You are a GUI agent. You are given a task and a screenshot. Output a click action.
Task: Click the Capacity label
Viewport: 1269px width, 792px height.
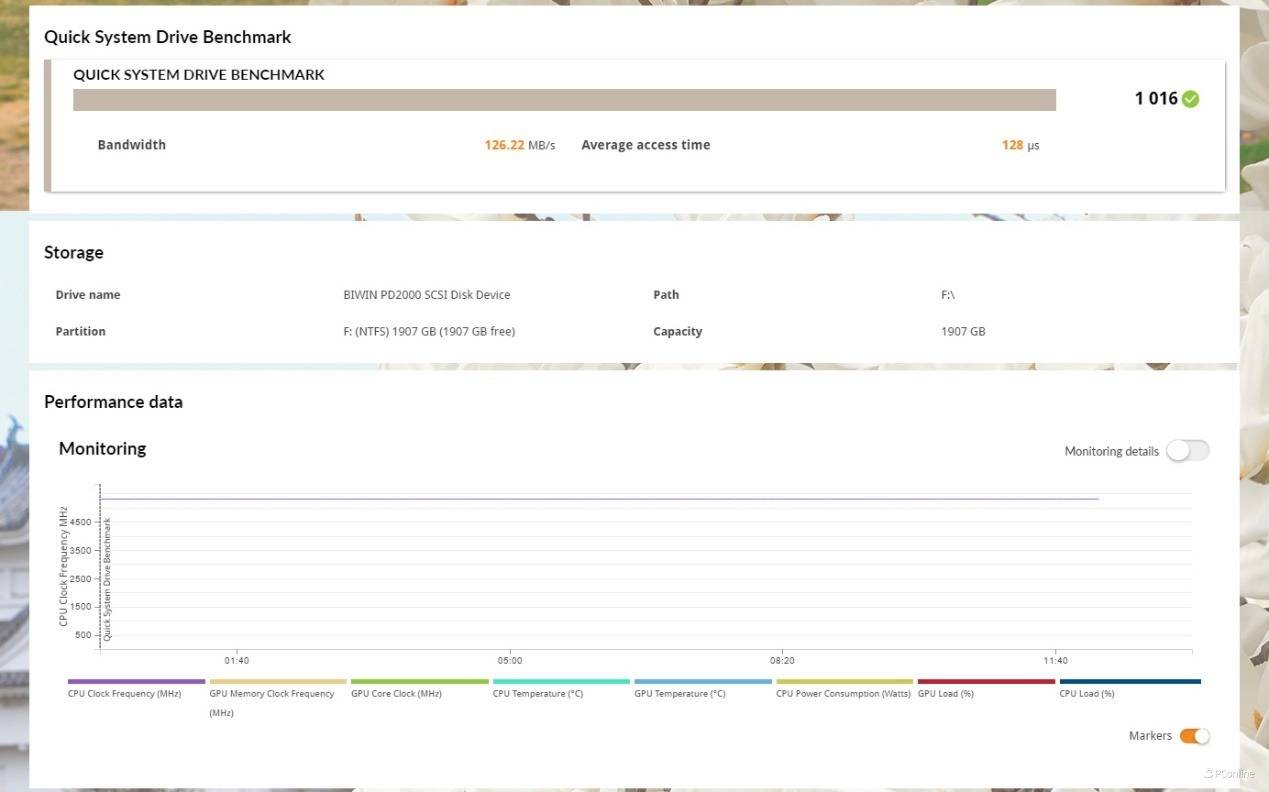tap(678, 331)
